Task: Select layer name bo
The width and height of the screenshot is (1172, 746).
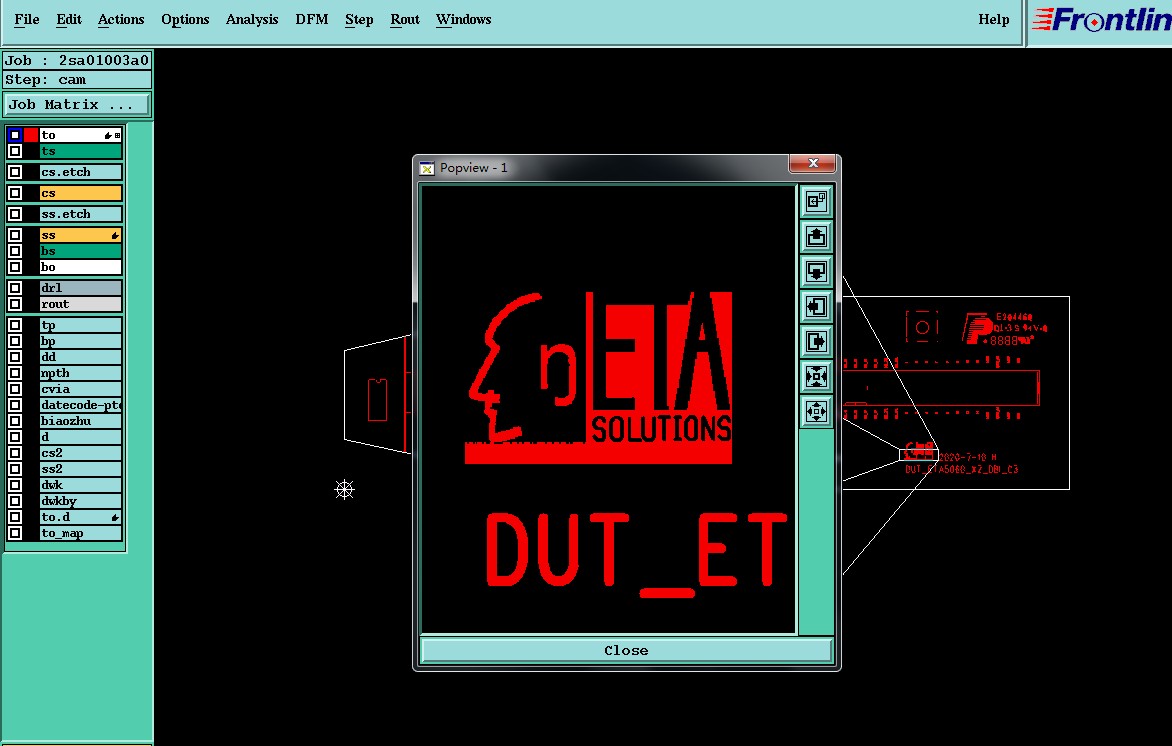Action: 81,267
